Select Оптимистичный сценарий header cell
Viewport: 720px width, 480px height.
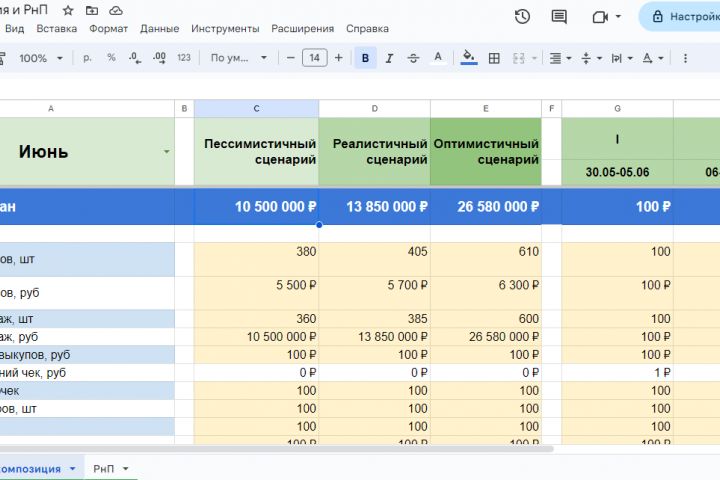coord(486,152)
